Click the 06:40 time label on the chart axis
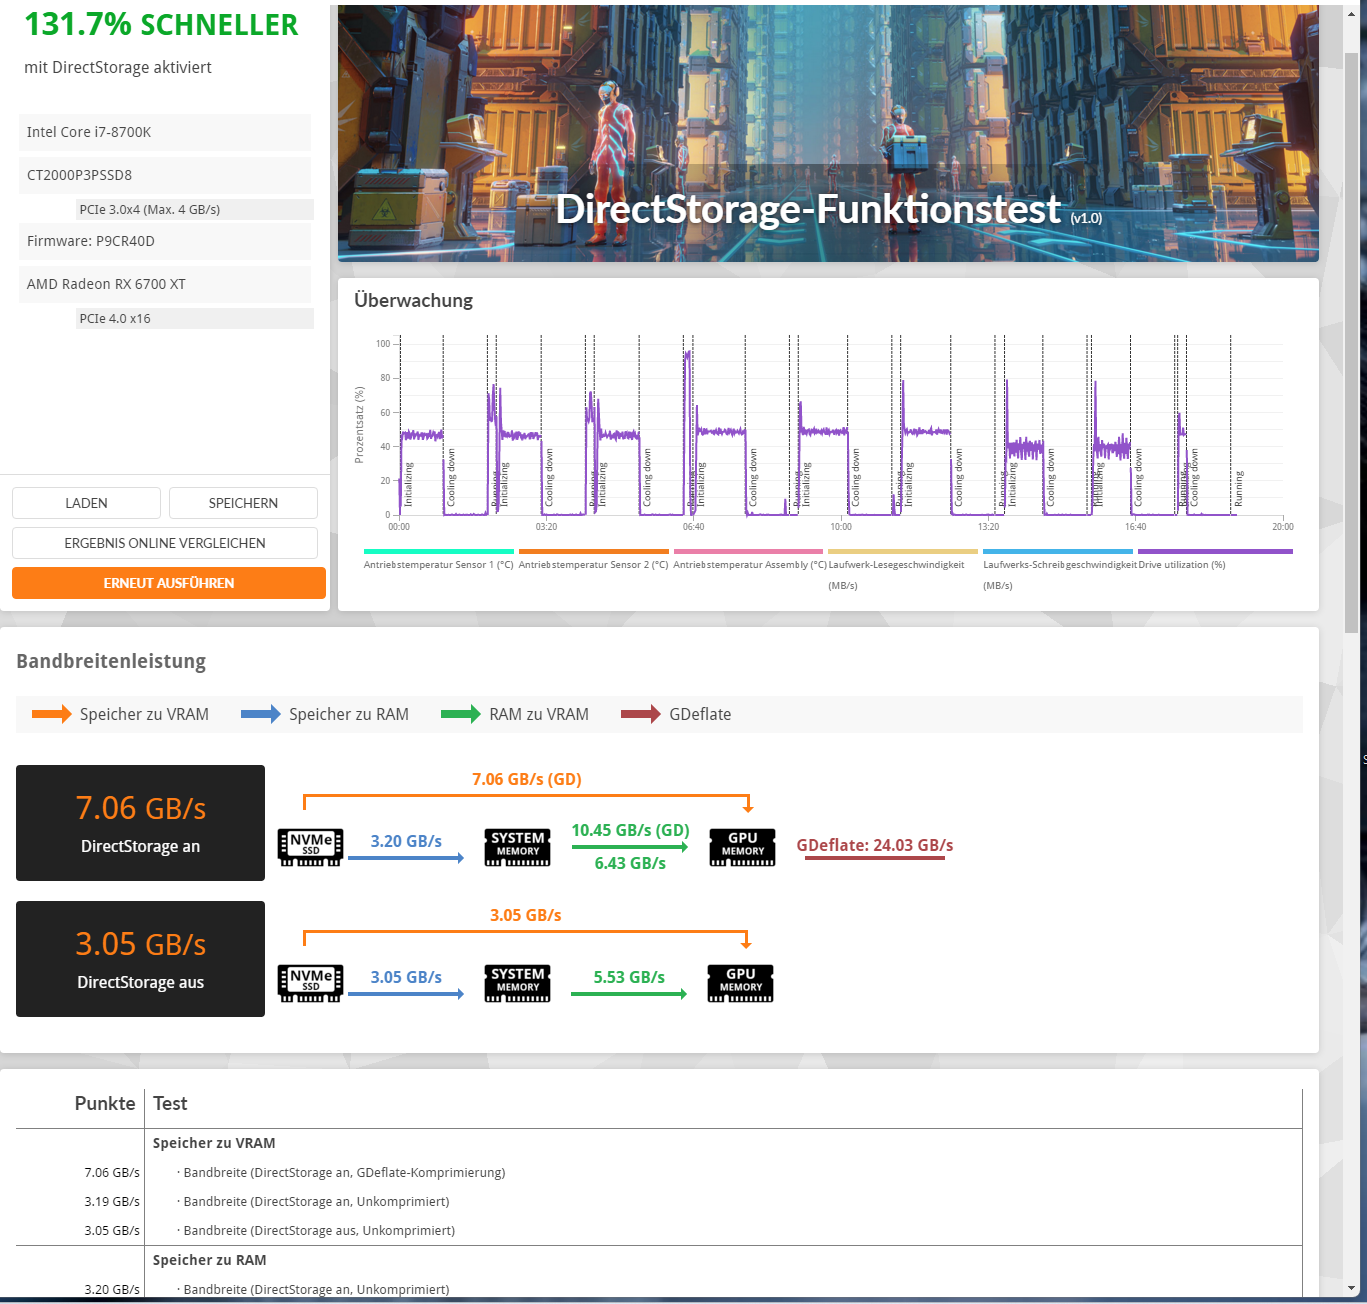Screen dimensions: 1367x1304 point(693,527)
